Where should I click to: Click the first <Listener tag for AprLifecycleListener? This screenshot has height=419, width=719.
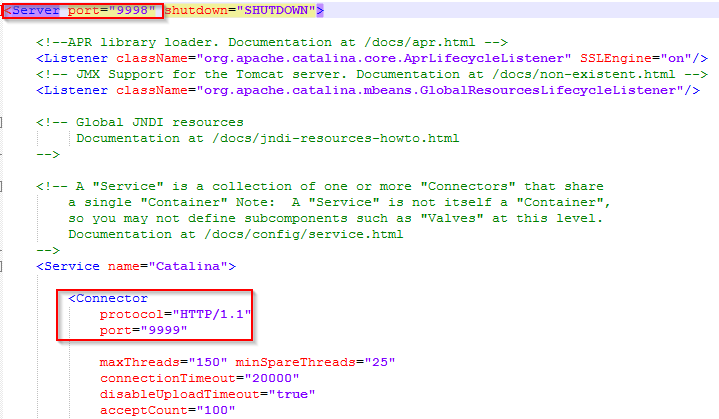[72, 59]
